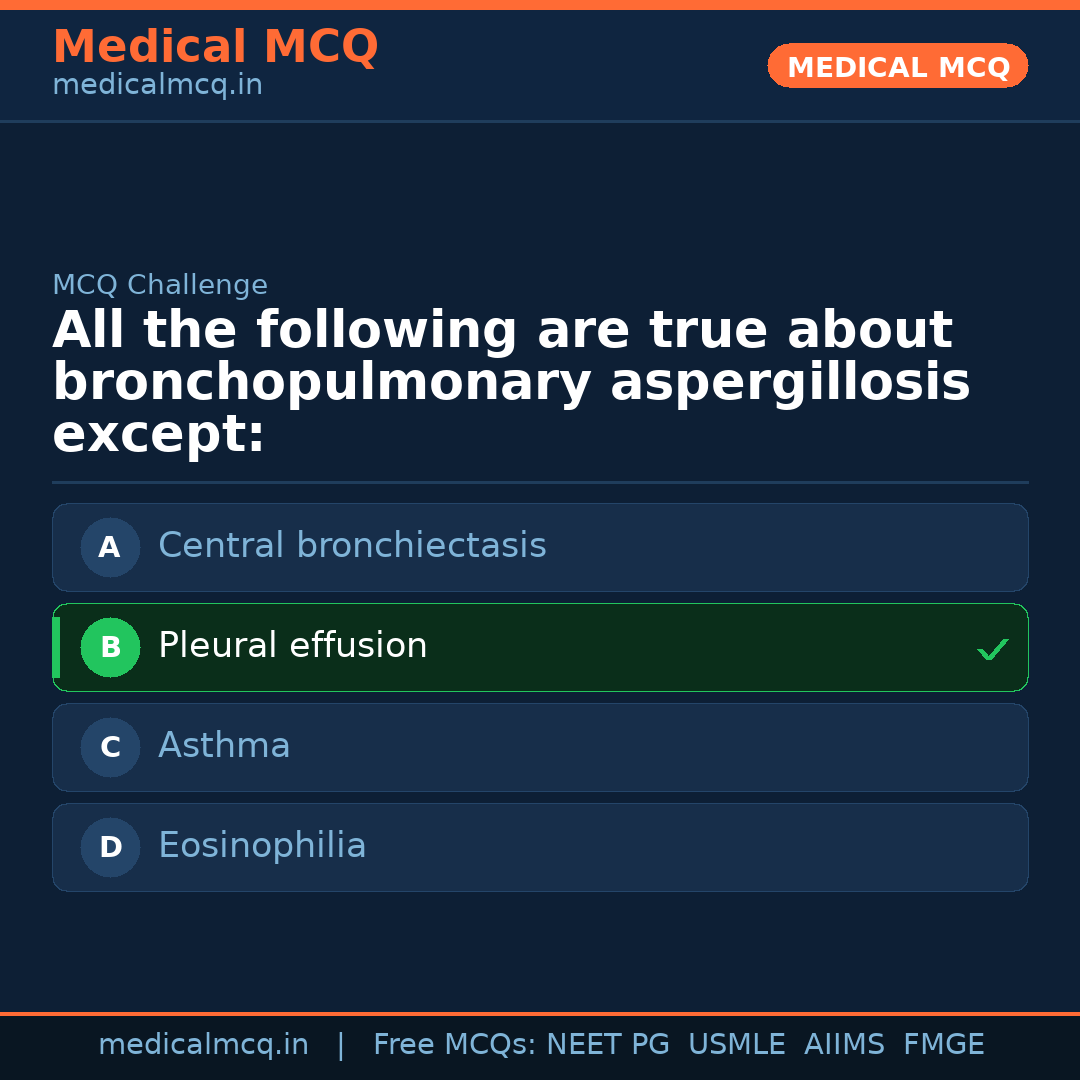Click the orange MEDICAL MCQ badge button
Screen dimensions: 1080x1080
[x=897, y=67]
